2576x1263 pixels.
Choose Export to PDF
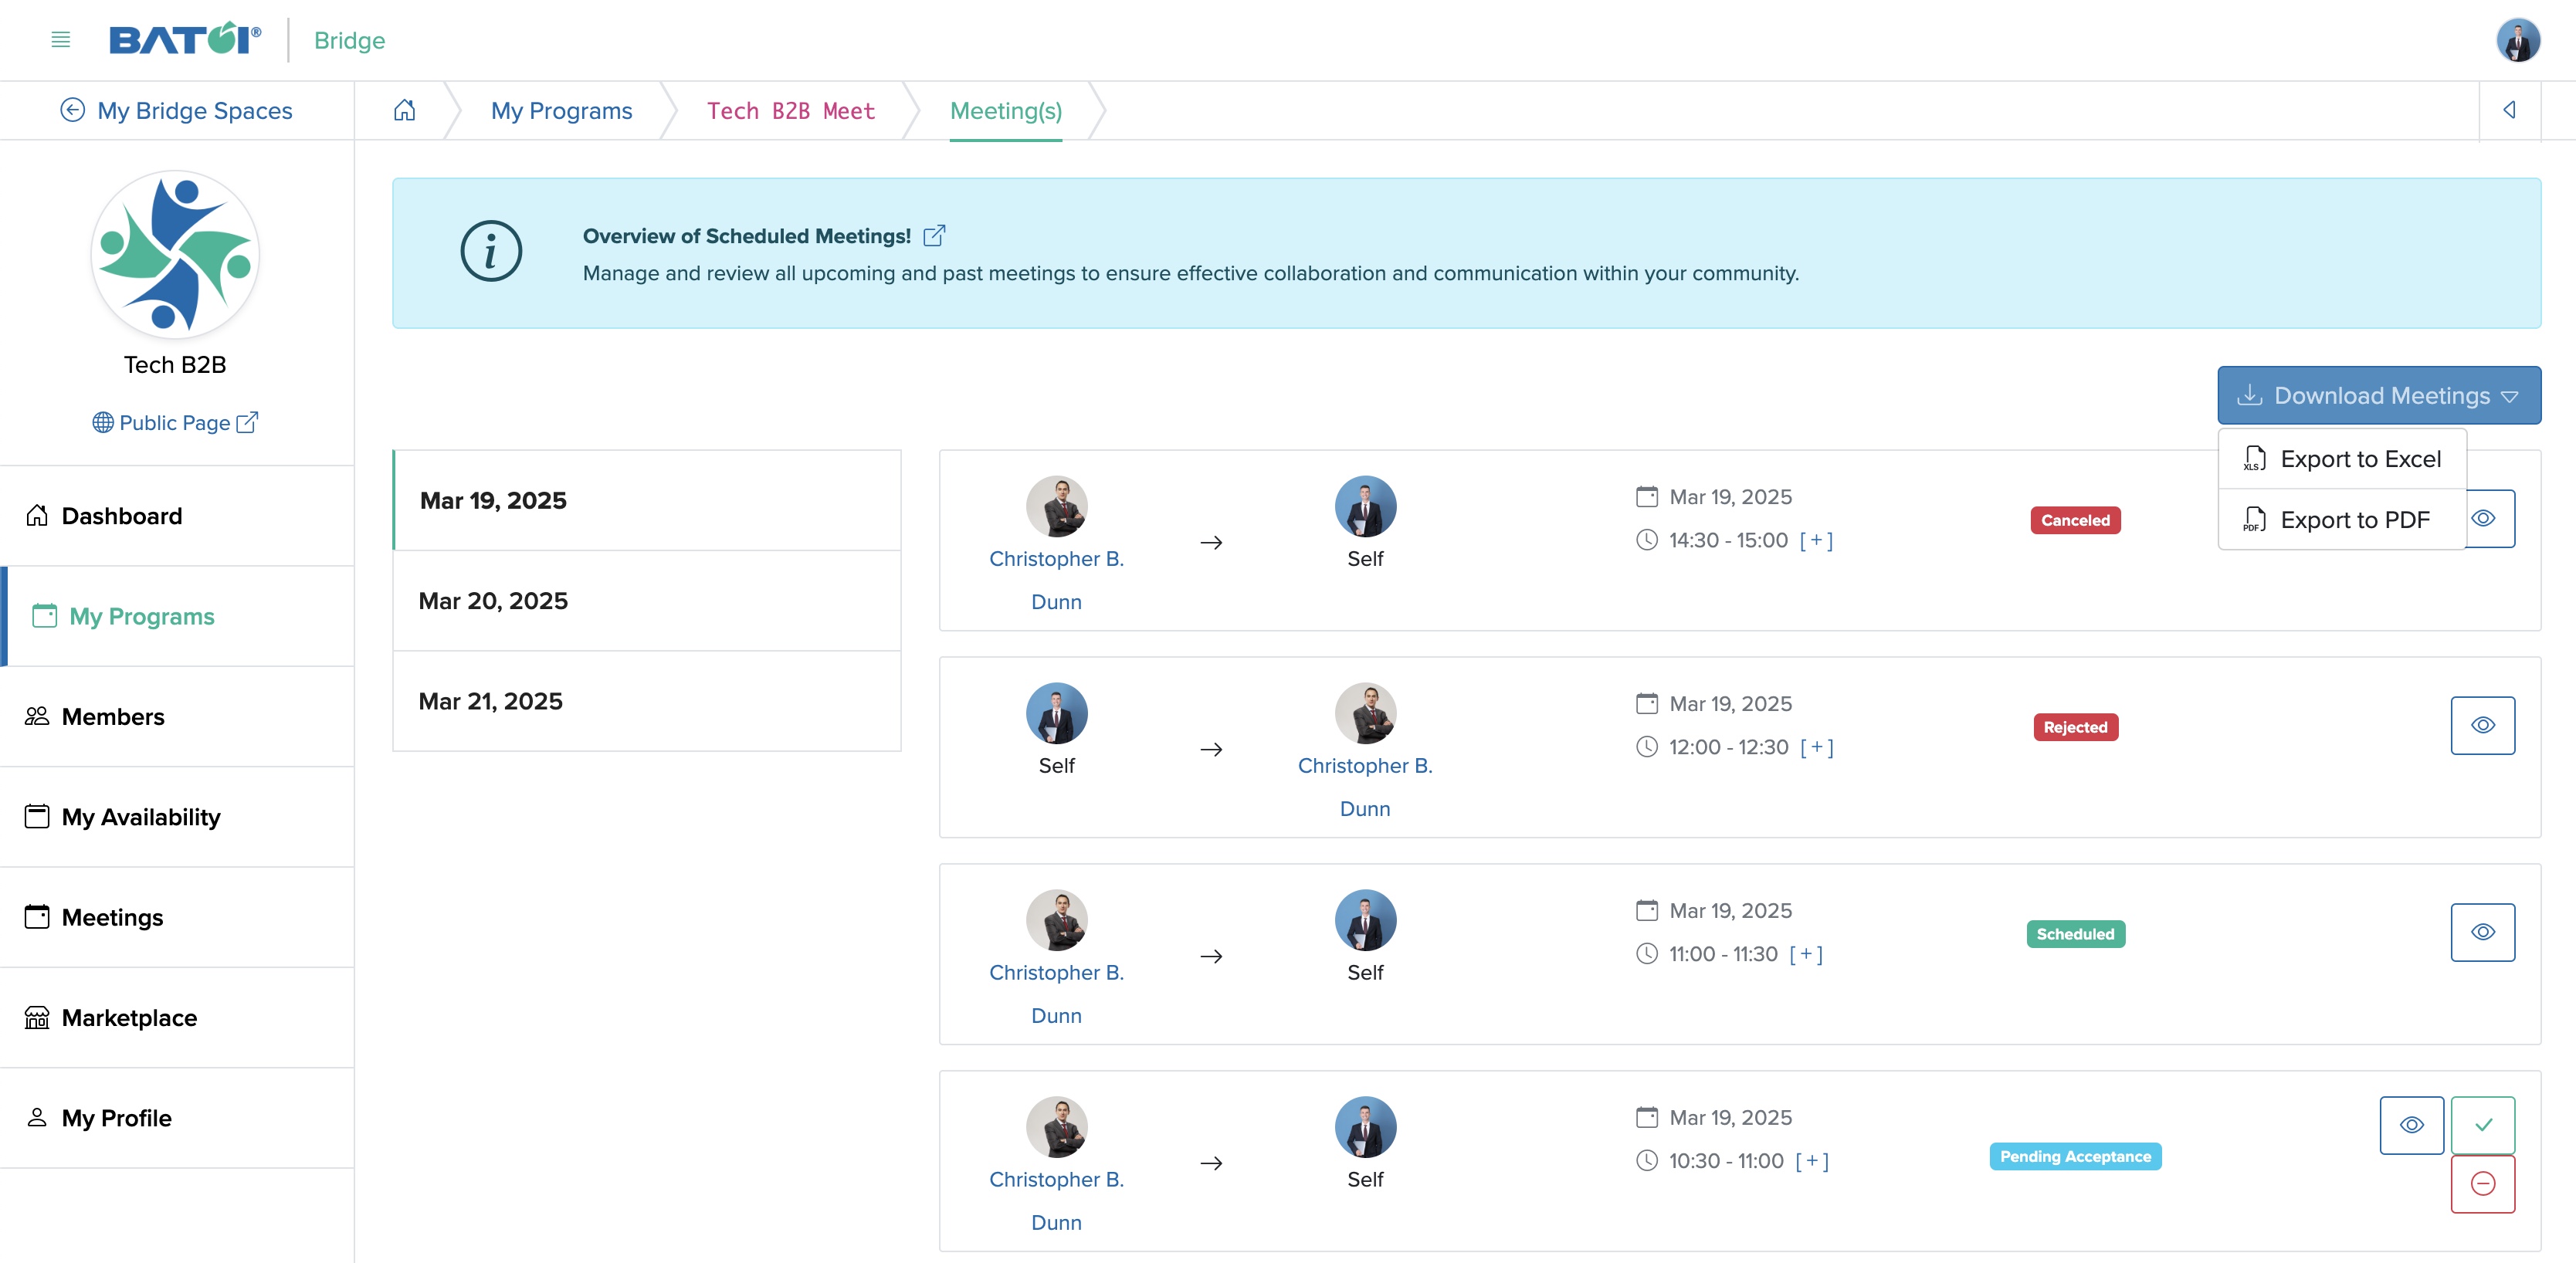pyautogui.click(x=2342, y=520)
